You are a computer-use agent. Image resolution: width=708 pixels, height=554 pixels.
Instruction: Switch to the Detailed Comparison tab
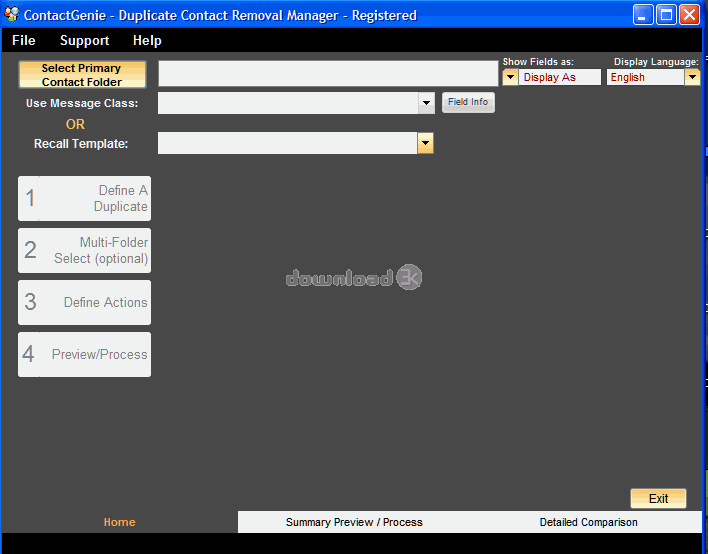pyautogui.click(x=588, y=522)
